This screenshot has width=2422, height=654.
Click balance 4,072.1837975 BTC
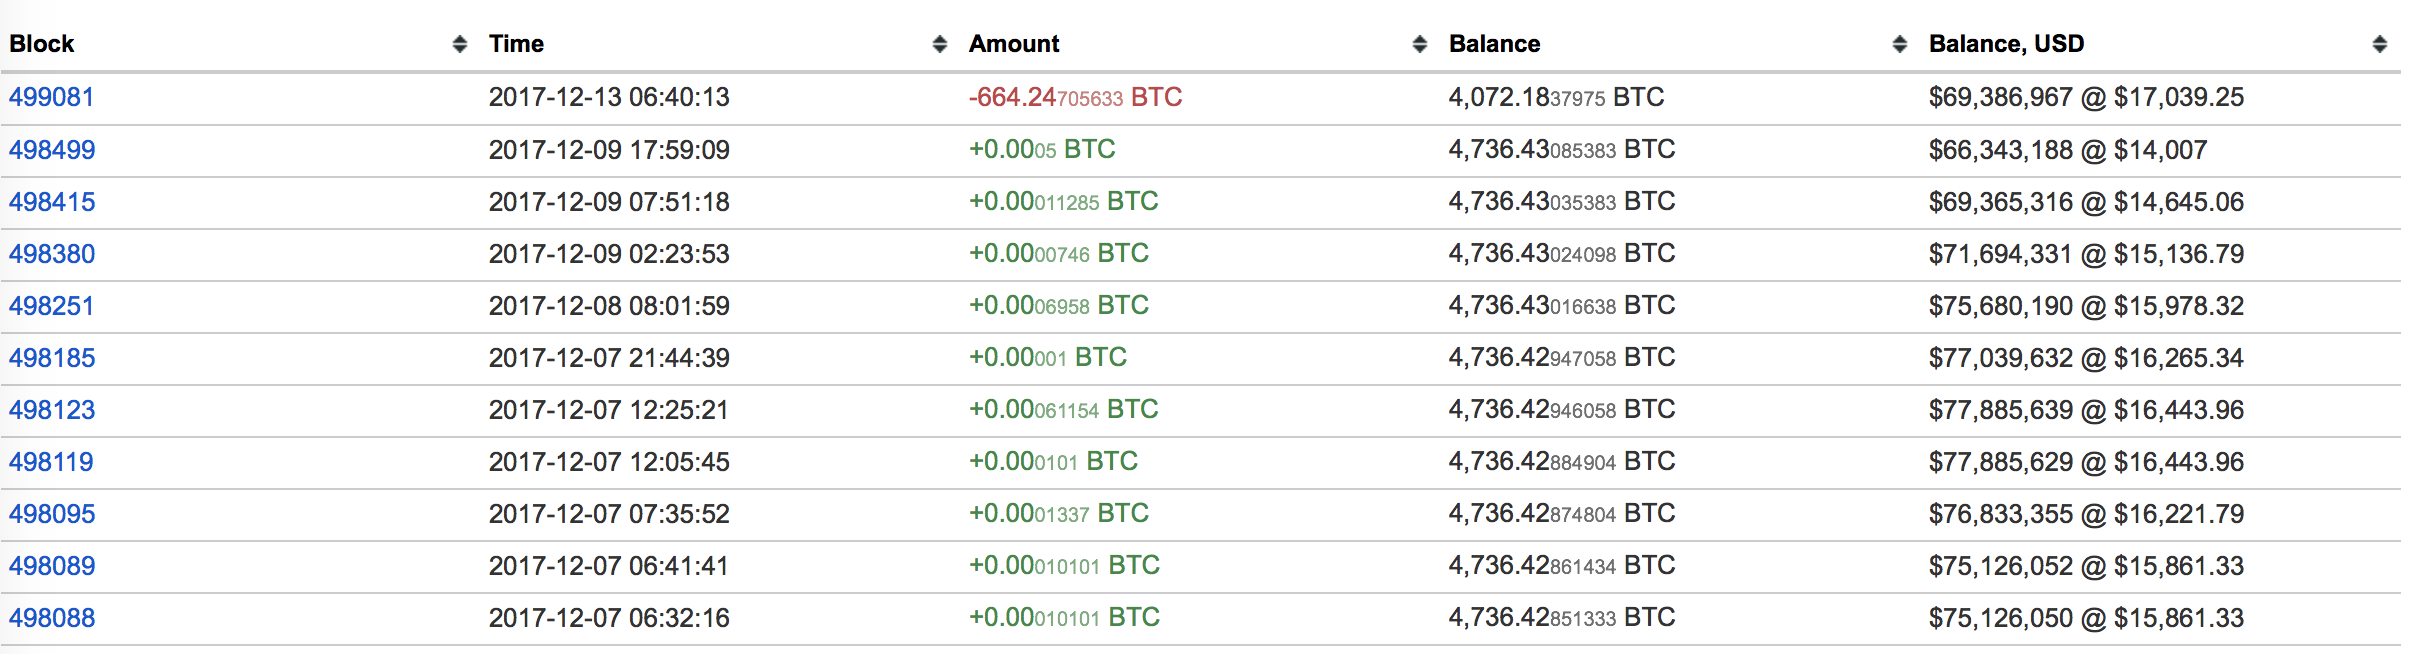pyautogui.click(x=1557, y=97)
